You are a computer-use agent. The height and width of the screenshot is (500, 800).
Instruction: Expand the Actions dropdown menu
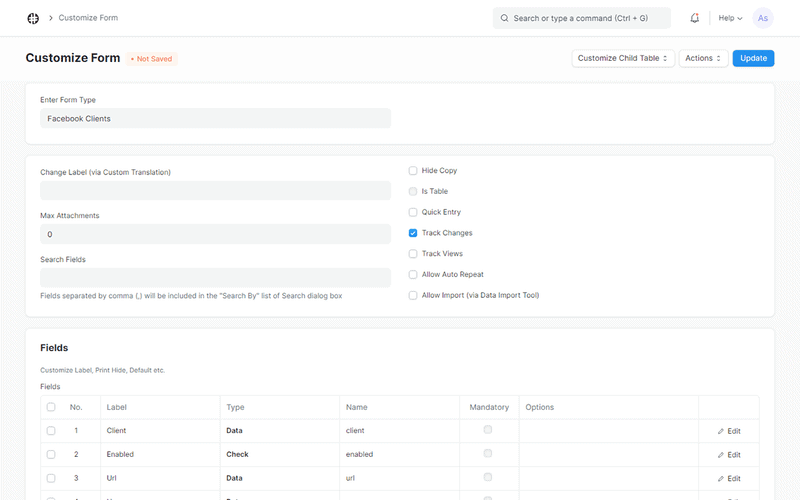(703, 58)
